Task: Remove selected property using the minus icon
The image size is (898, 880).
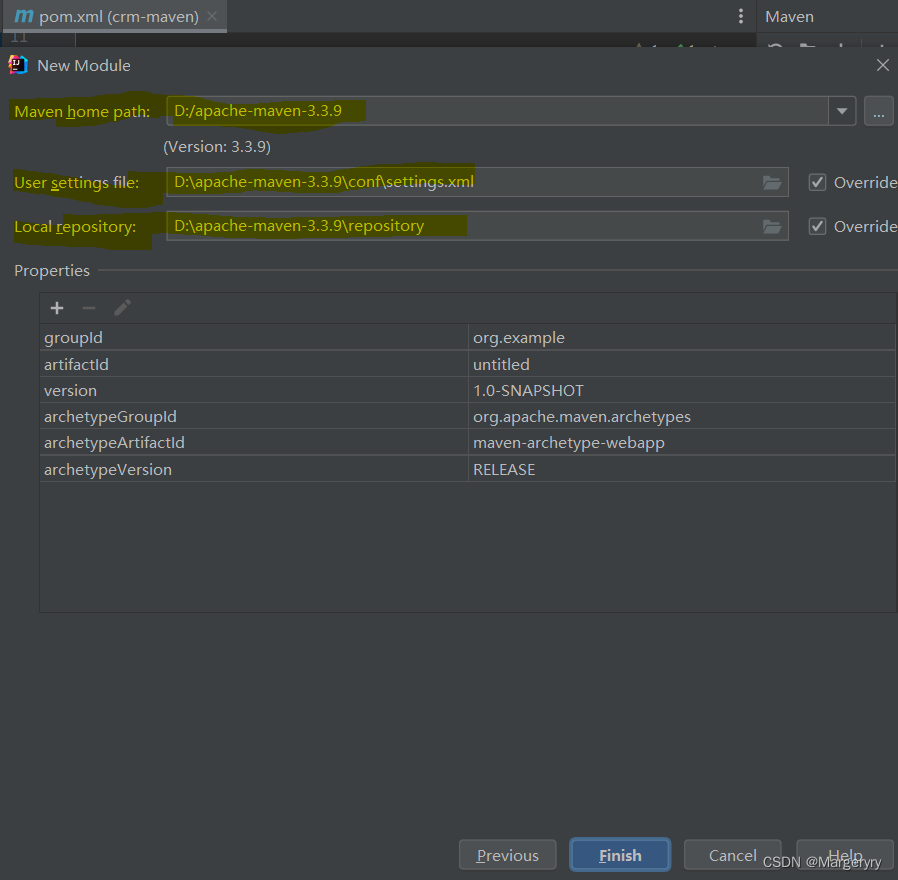Action: [89, 308]
